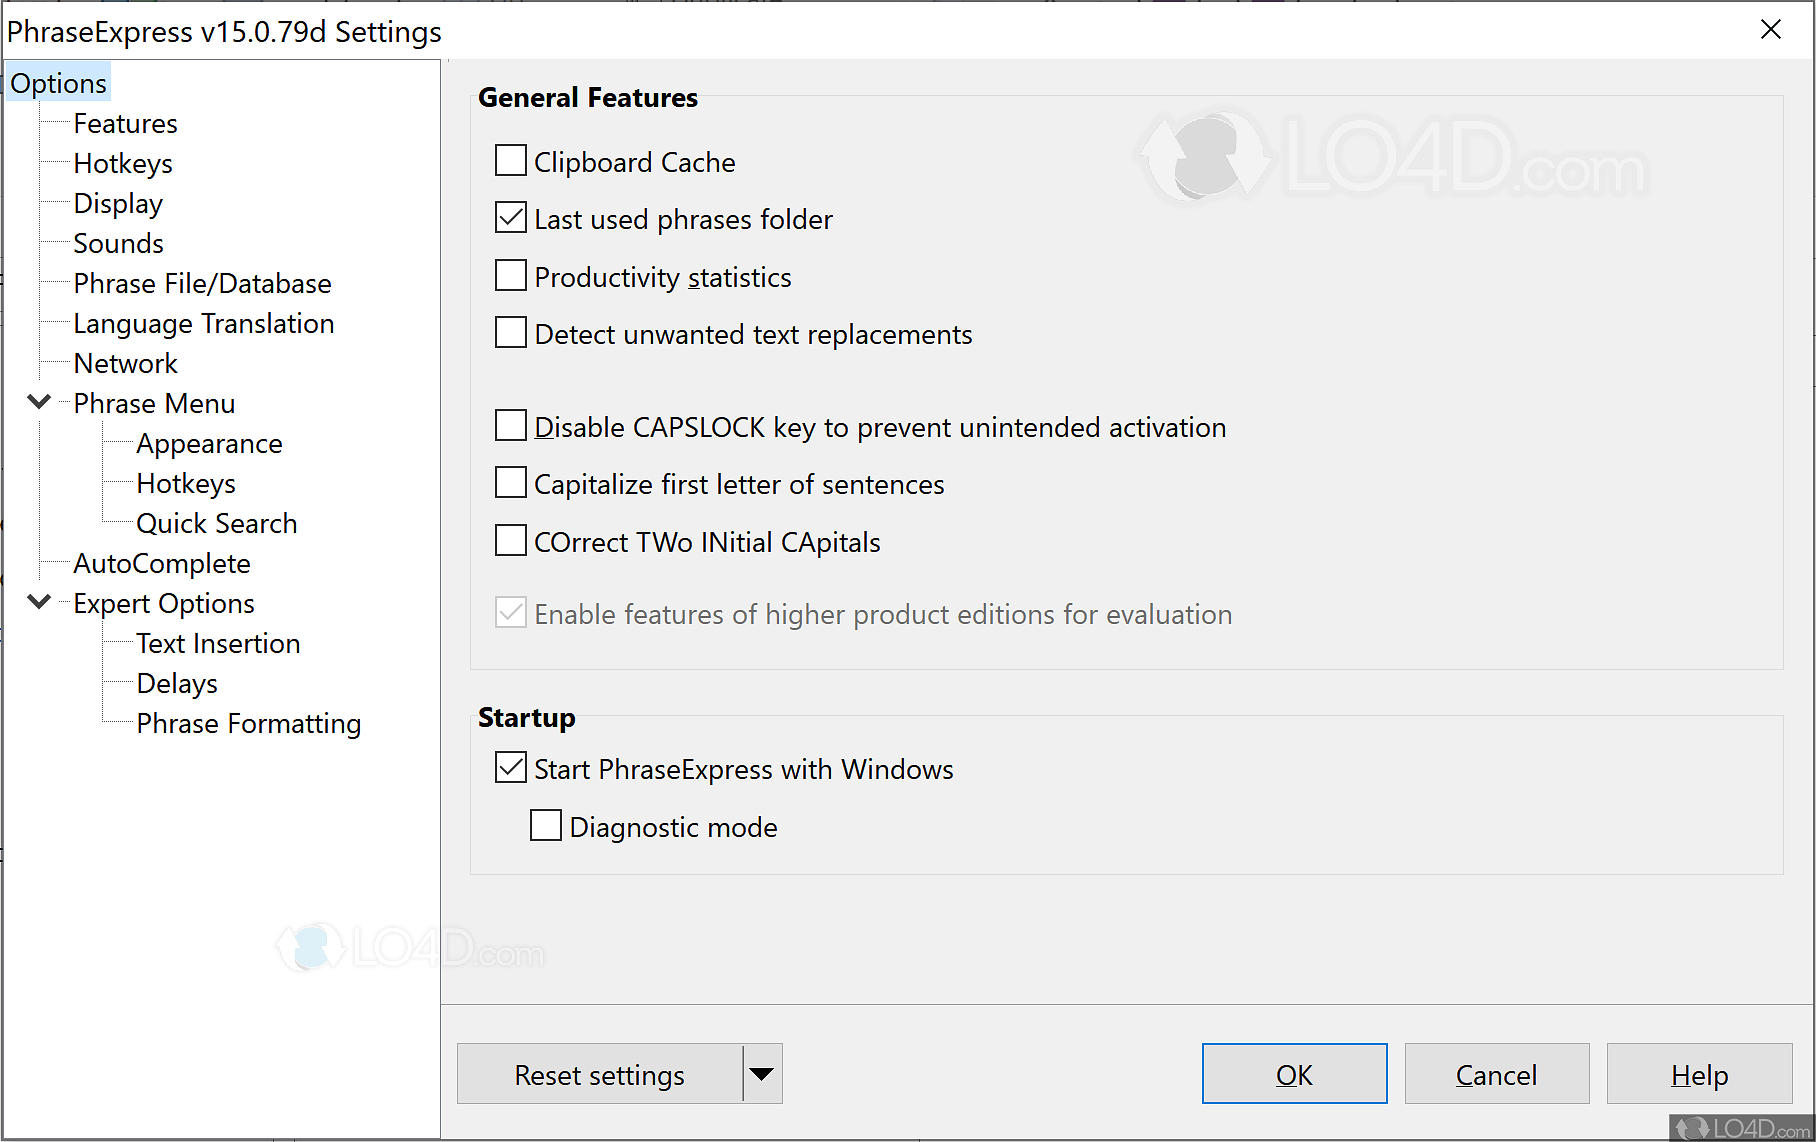The width and height of the screenshot is (1816, 1142).
Task: Check Capitalize first letter of sentences
Action: (510, 482)
